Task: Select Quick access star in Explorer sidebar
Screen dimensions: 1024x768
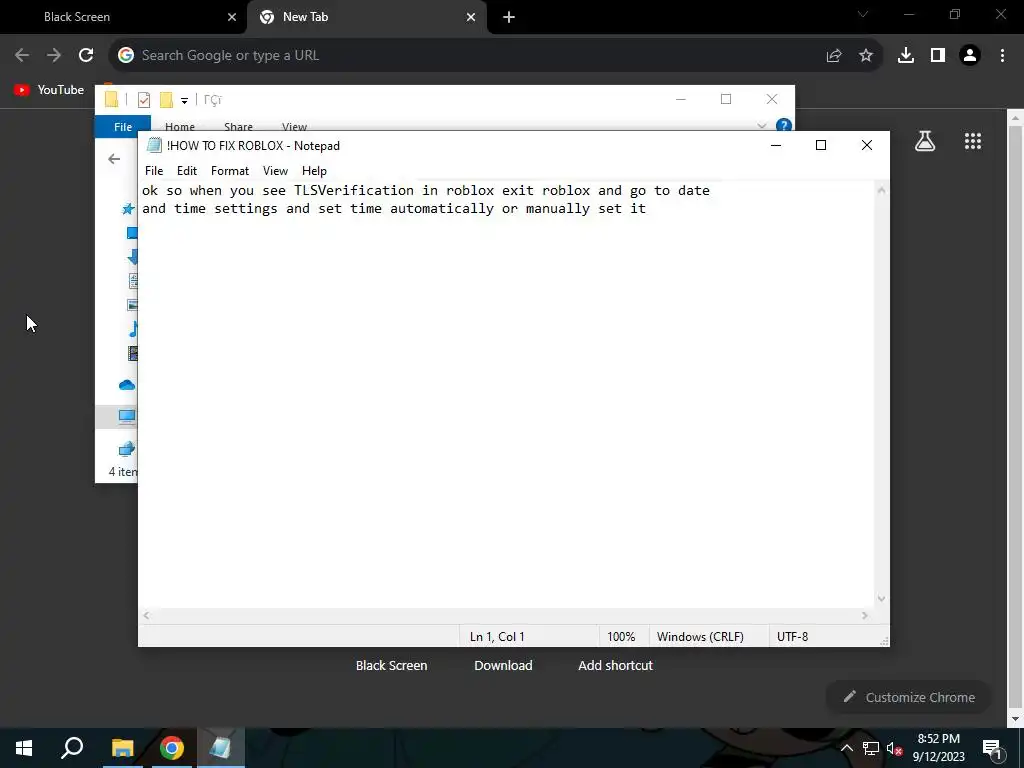Action: coord(128,208)
